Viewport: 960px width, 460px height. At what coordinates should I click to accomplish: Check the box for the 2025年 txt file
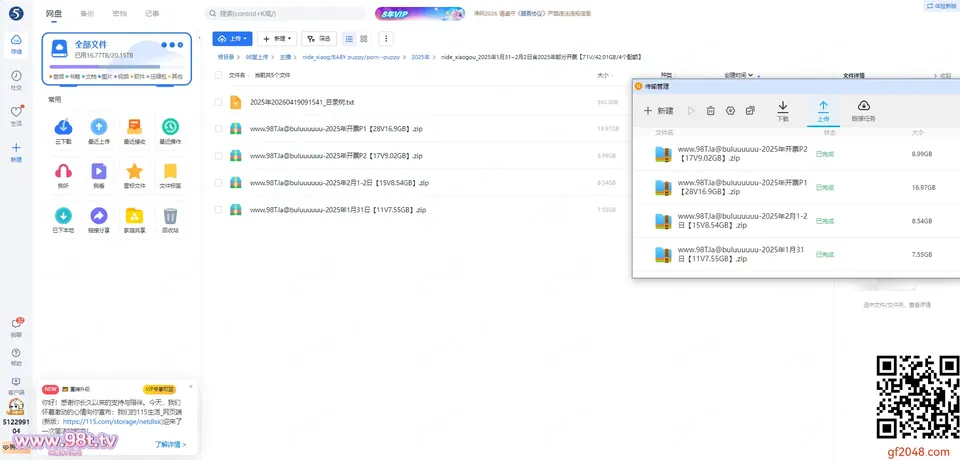coord(219,102)
